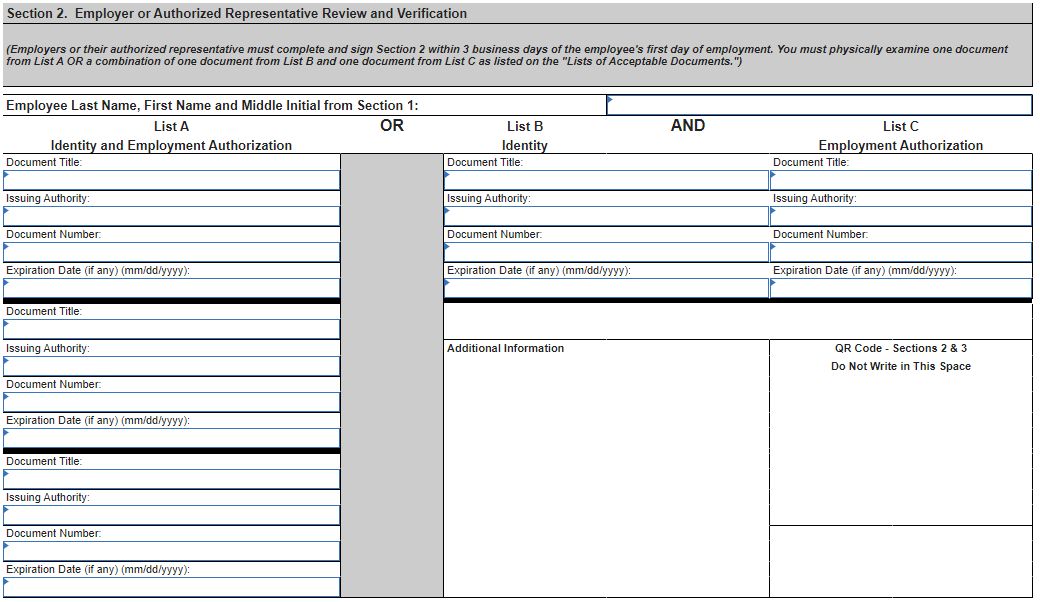Click the second List A Issuing Authority field
This screenshot has height=602, width=1040.
coord(170,366)
